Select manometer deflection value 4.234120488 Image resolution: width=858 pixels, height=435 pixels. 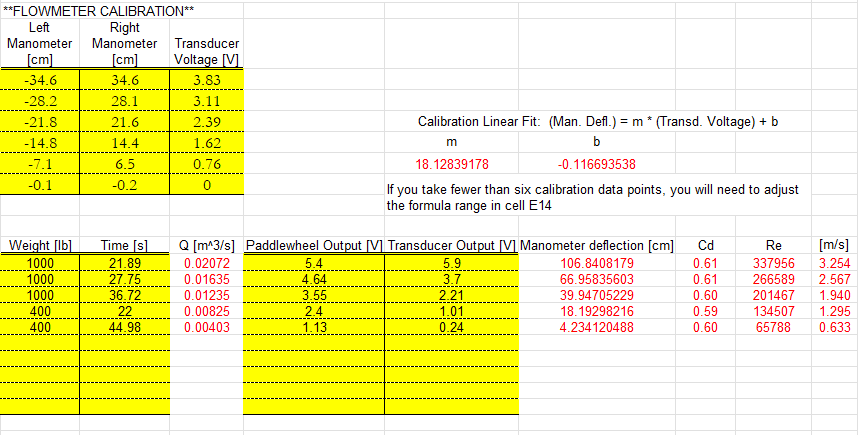pos(597,327)
